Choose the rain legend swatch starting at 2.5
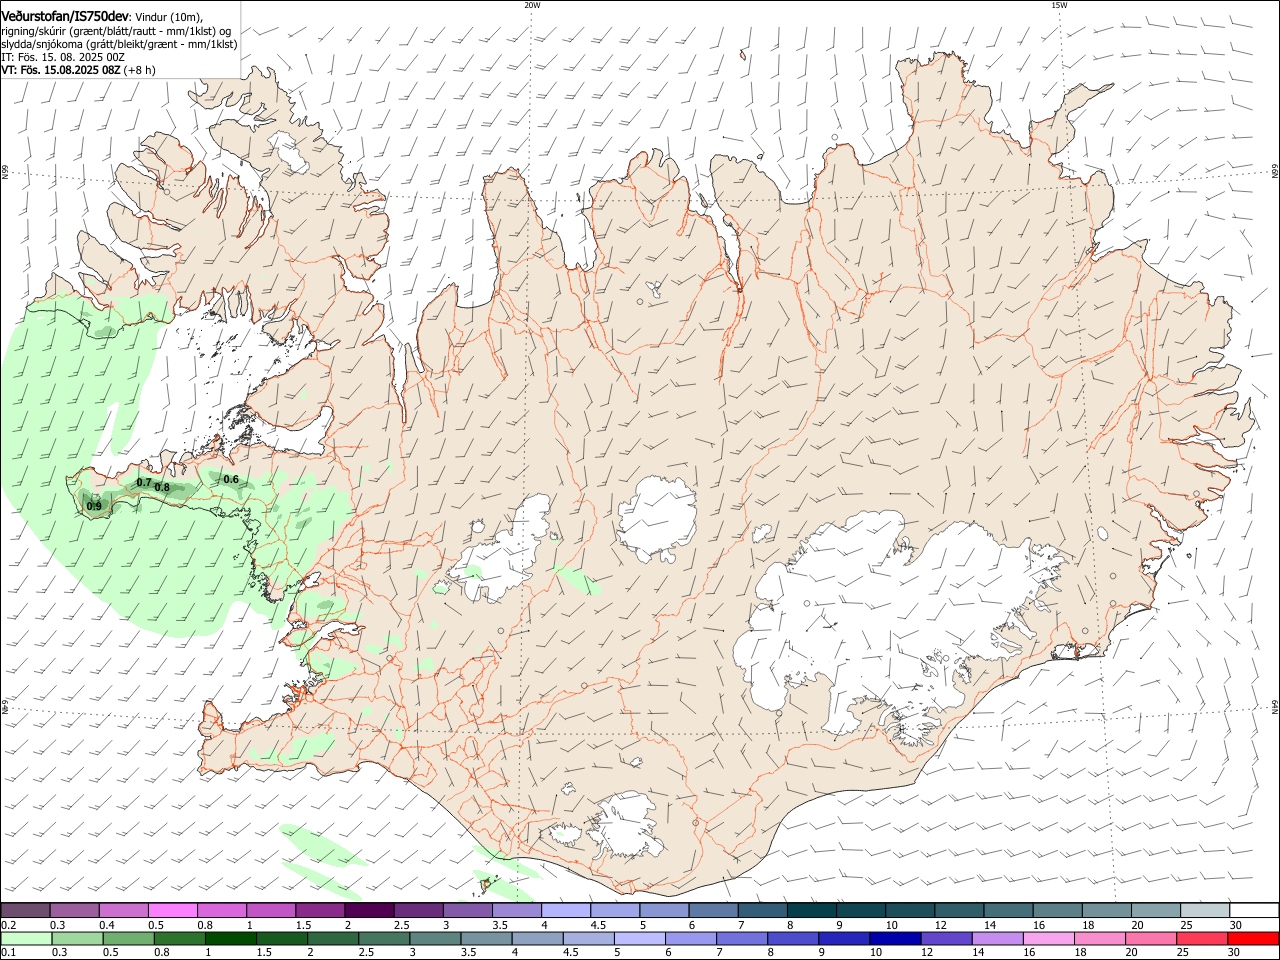 (384, 938)
